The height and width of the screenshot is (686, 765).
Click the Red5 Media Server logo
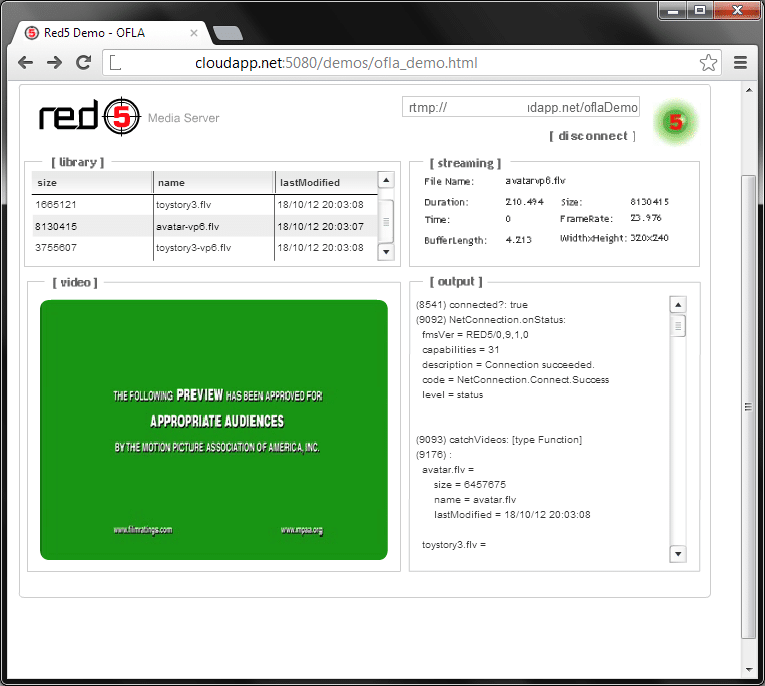(x=85, y=117)
